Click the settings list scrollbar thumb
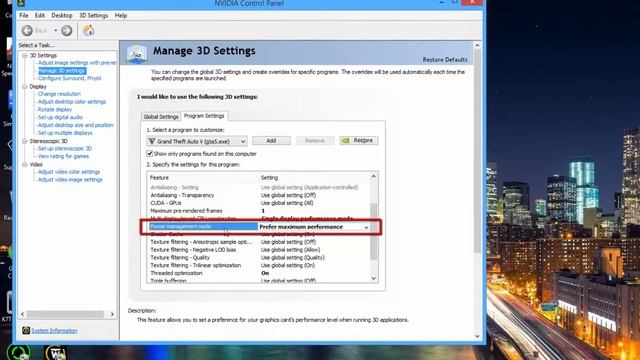 click(373, 231)
